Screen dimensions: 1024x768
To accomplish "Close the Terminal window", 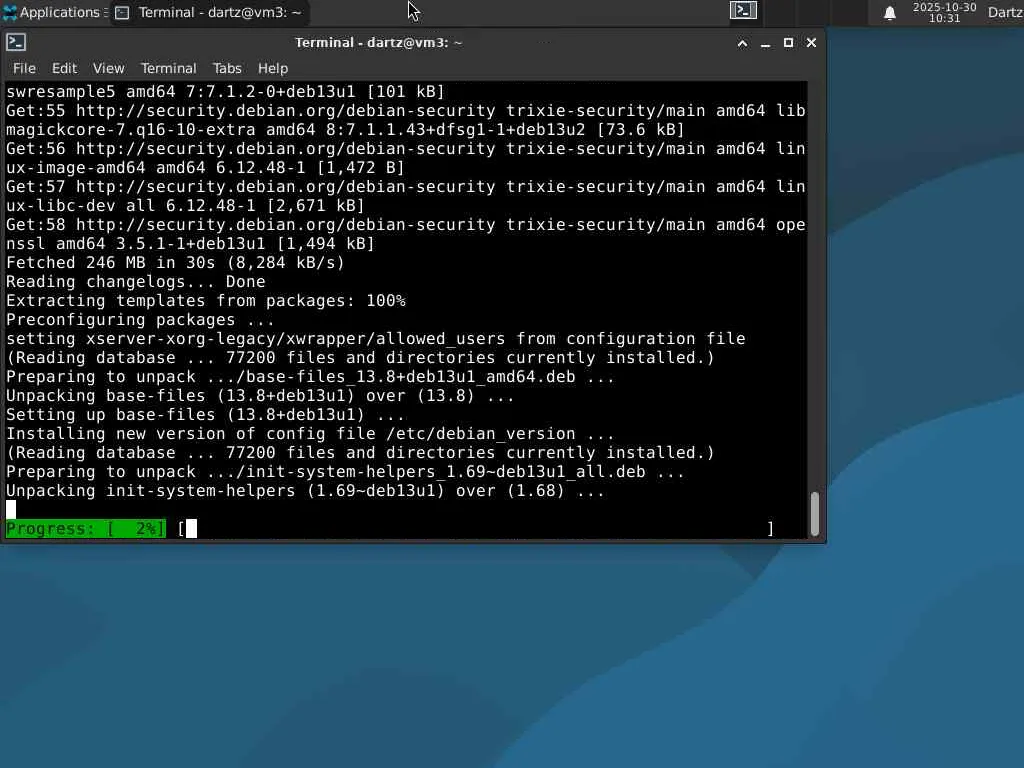I will point(811,43).
